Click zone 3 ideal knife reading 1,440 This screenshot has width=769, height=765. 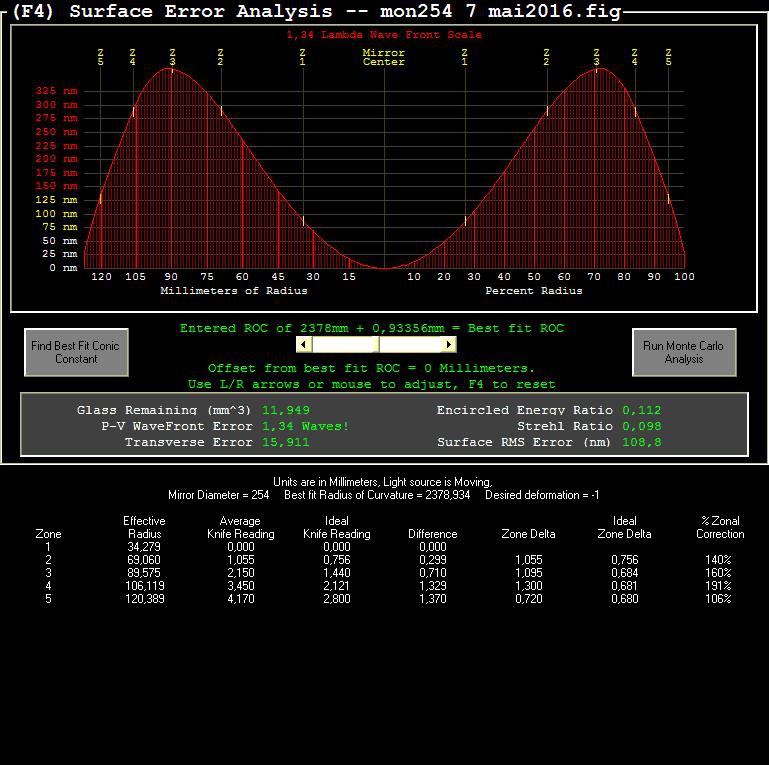(337, 573)
